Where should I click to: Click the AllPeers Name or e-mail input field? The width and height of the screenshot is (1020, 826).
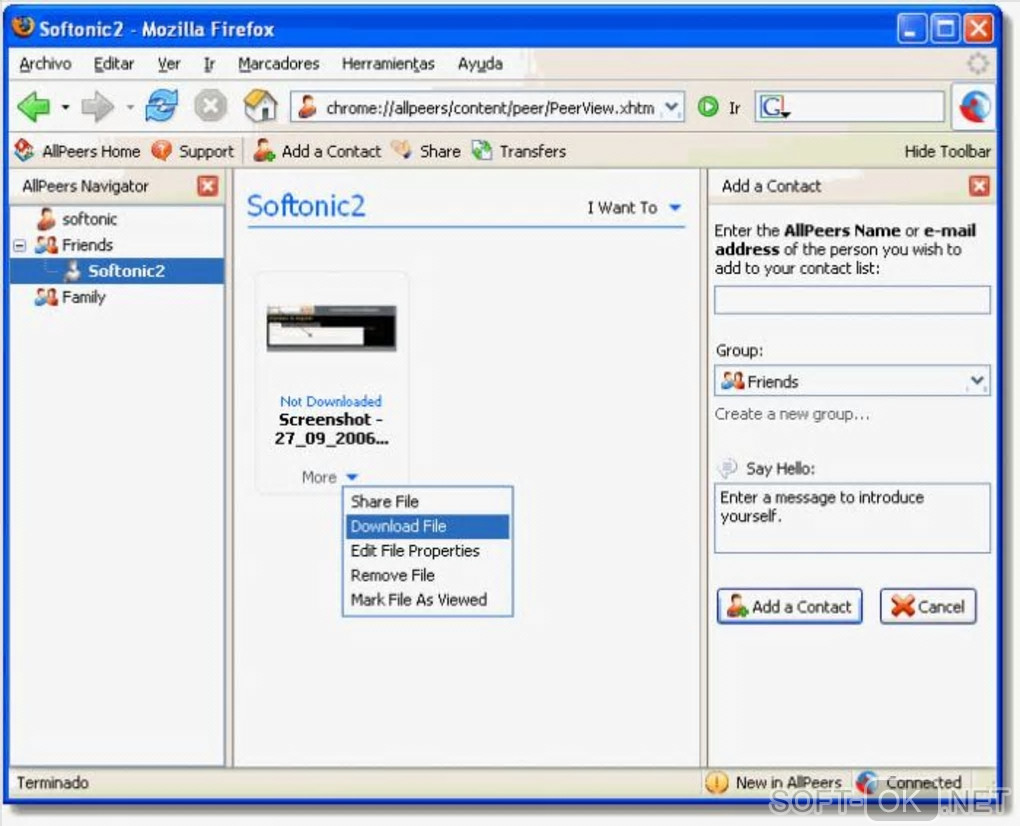[x=852, y=300]
